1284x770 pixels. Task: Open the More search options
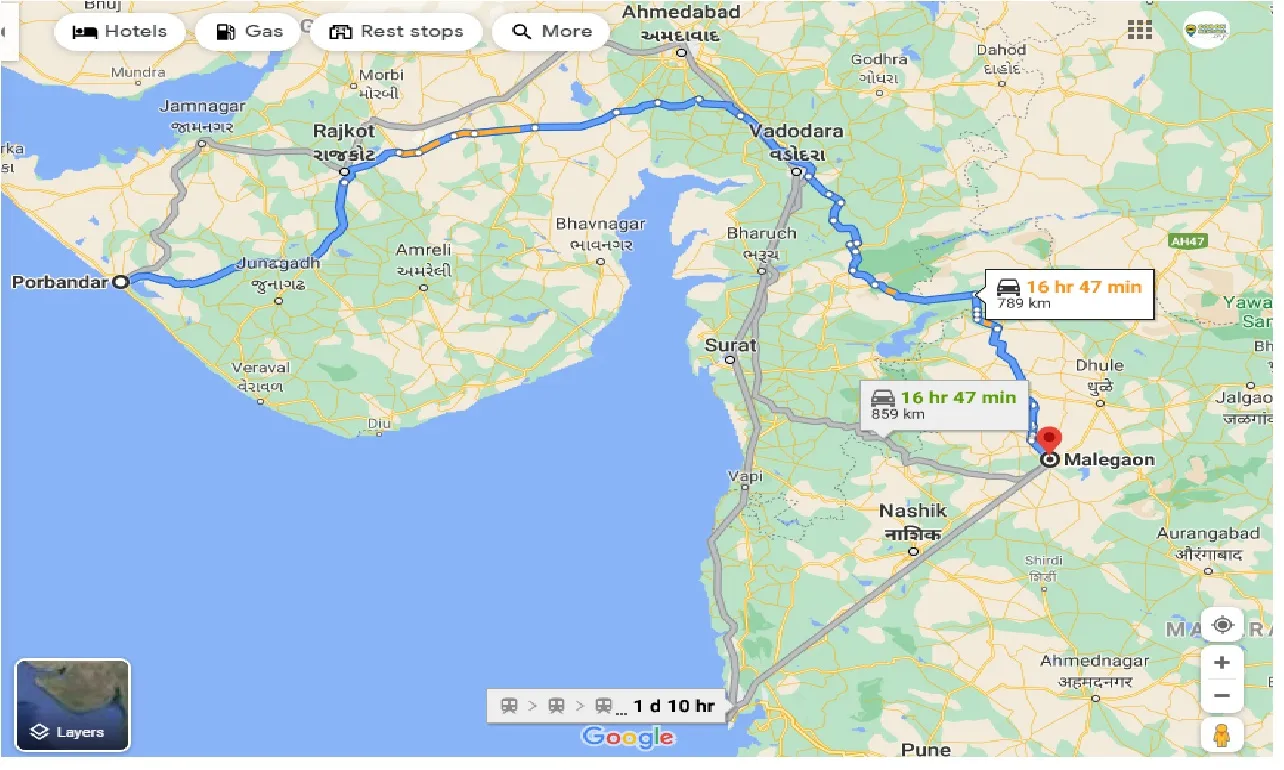[552, 32]
